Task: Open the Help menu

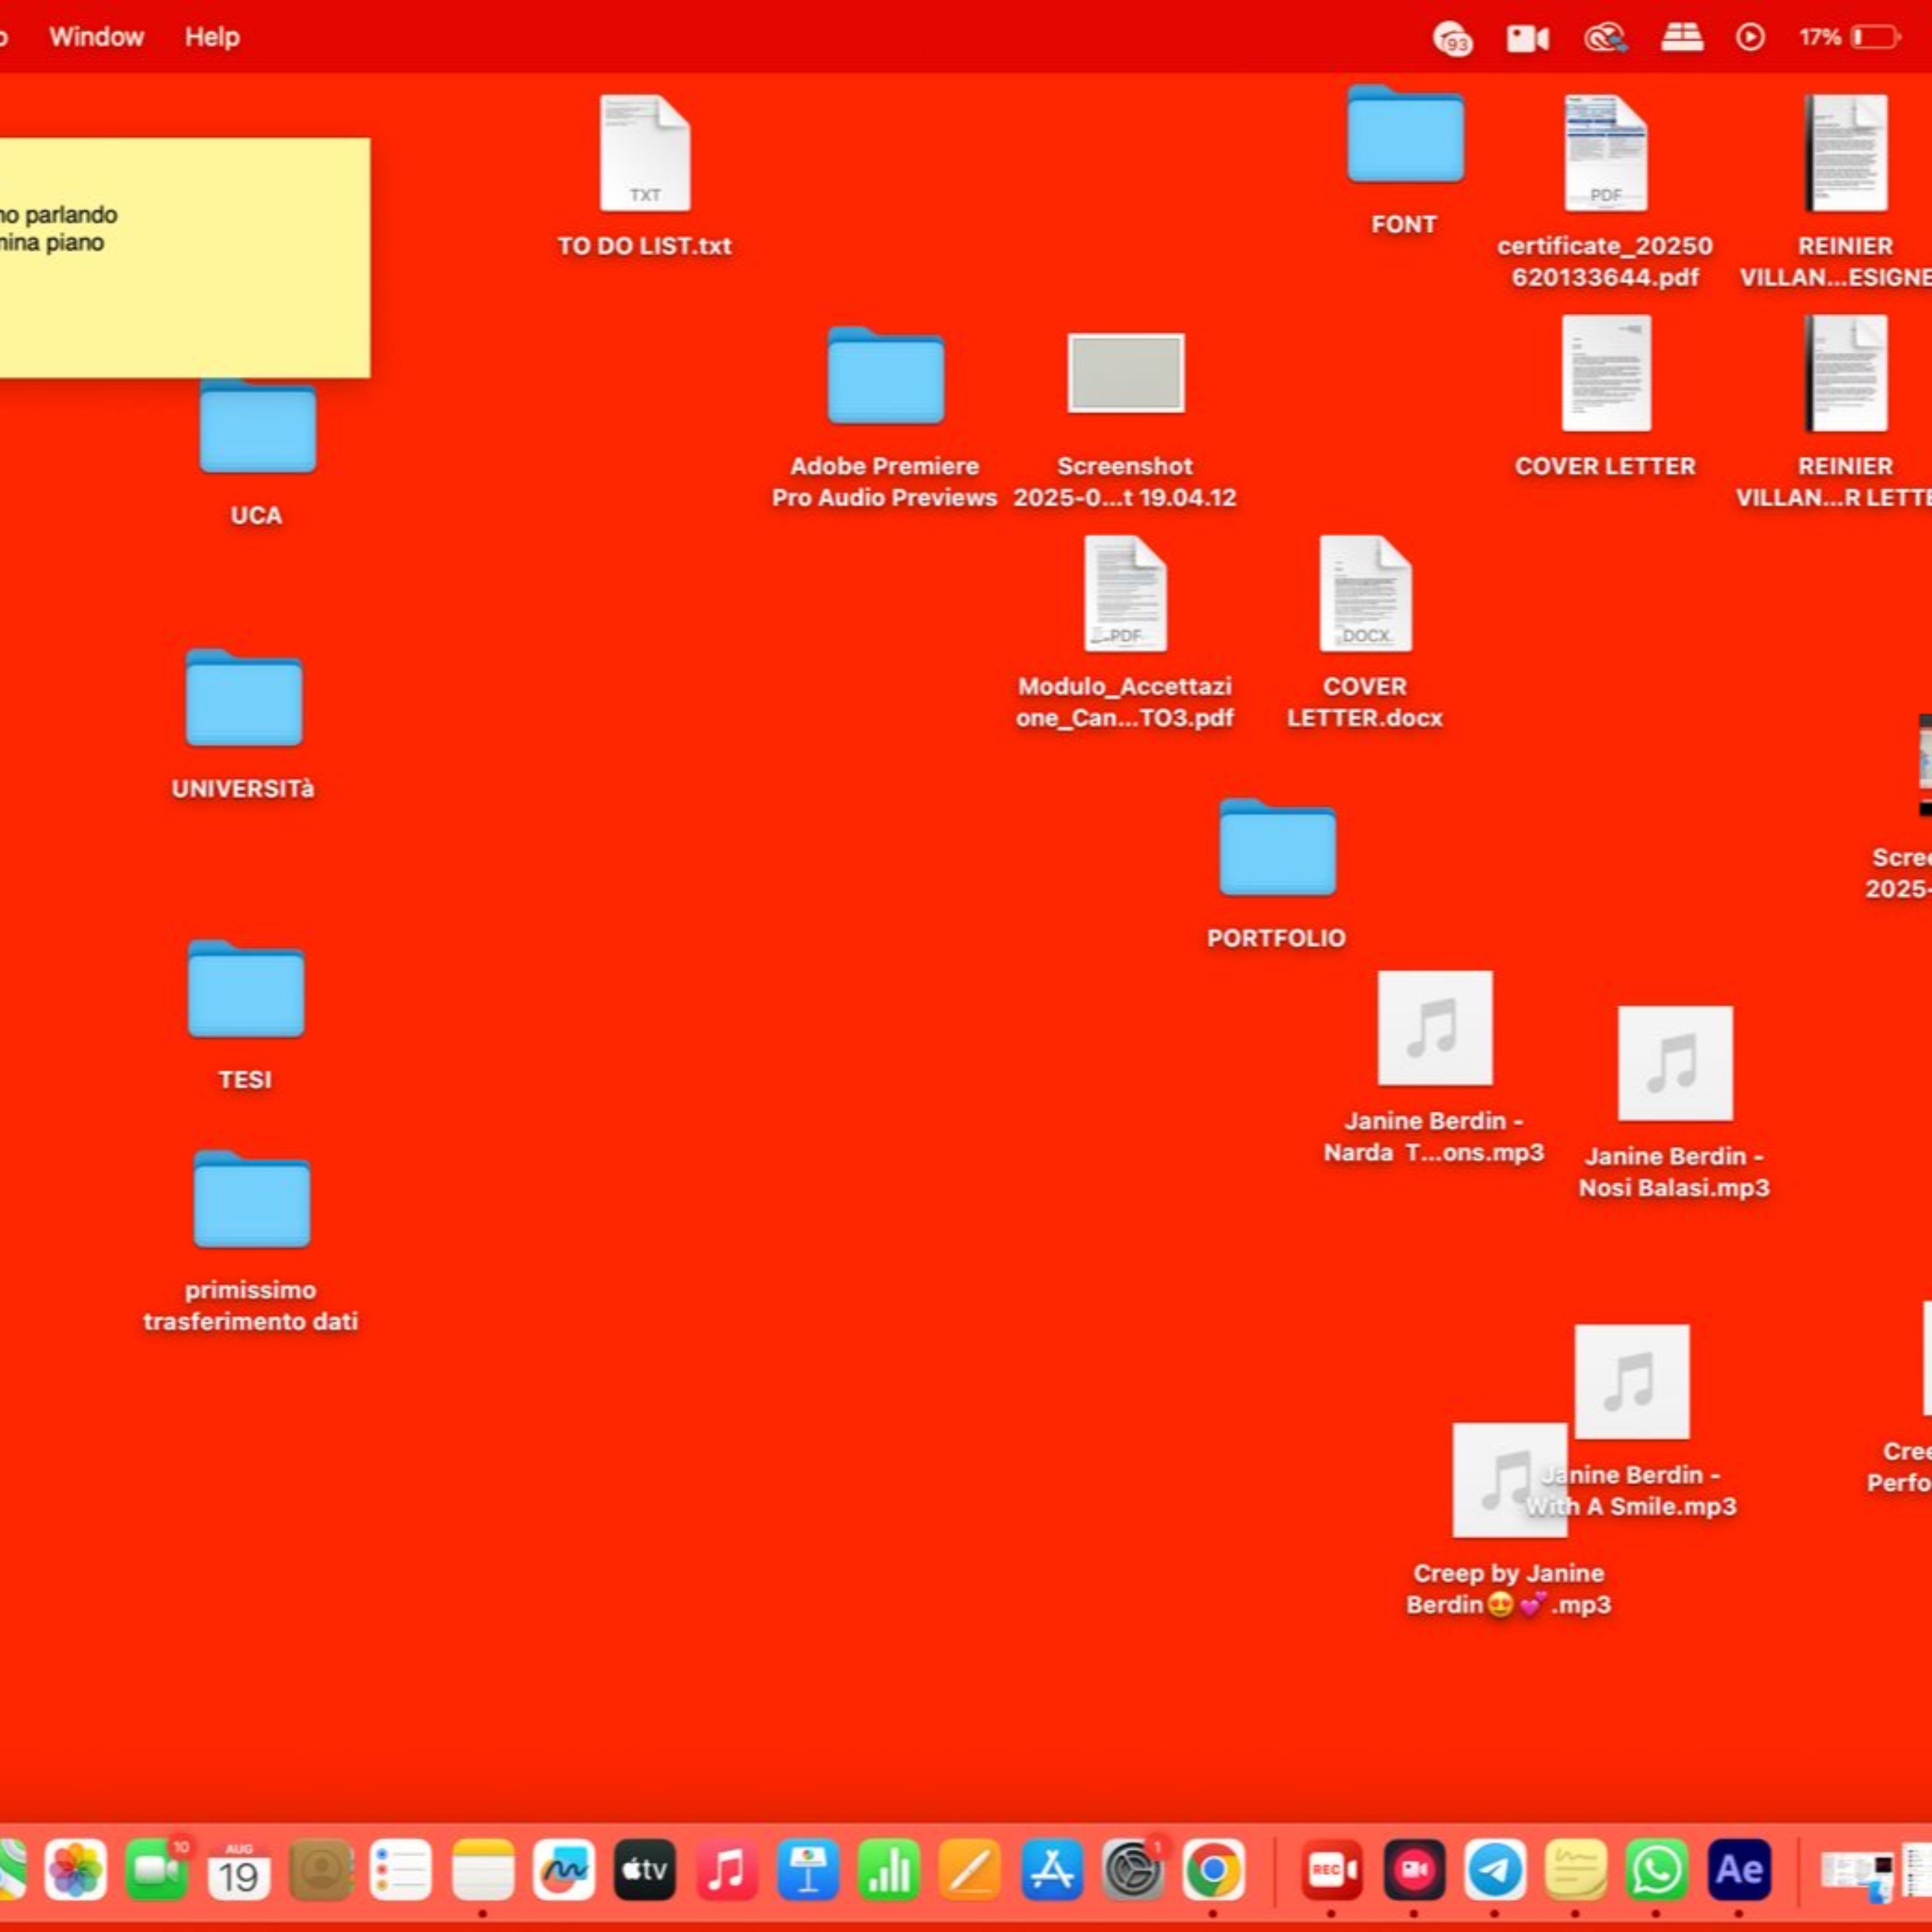Action: (x=212, y=37)
